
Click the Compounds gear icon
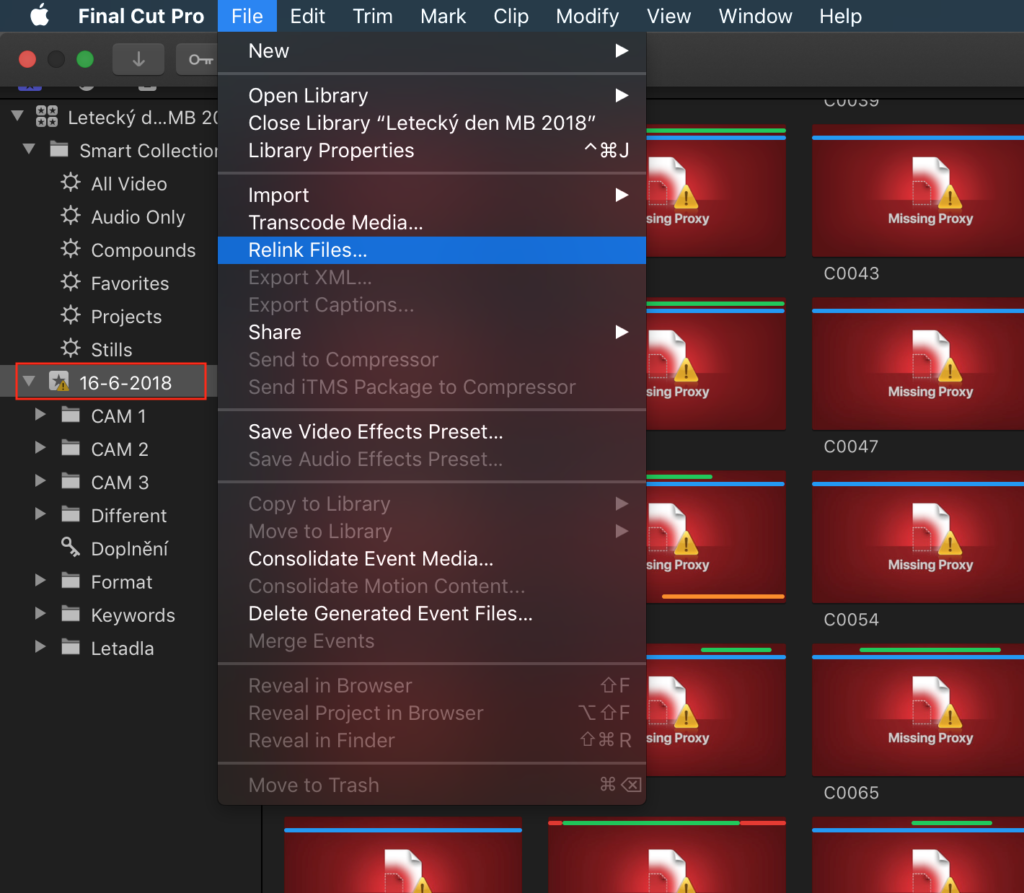(x=71, y=249)
